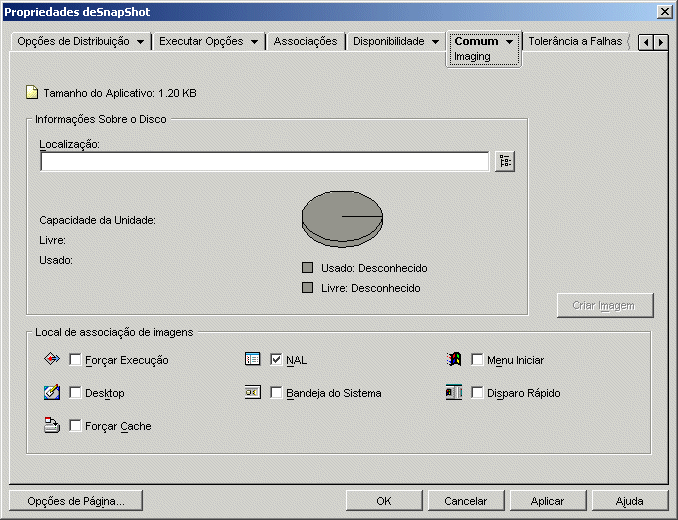Viewport: 678px width, 520px height.
Task: Click the Forçar Cache icon
Action: 52,425
